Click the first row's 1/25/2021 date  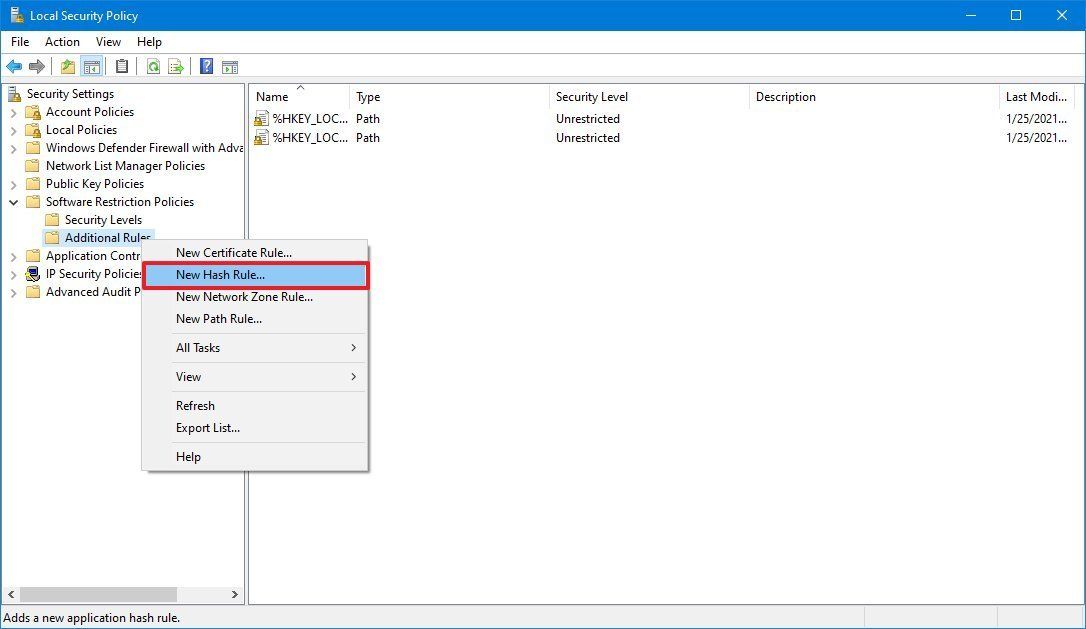pyautogui.click(x=1036, y=119)
